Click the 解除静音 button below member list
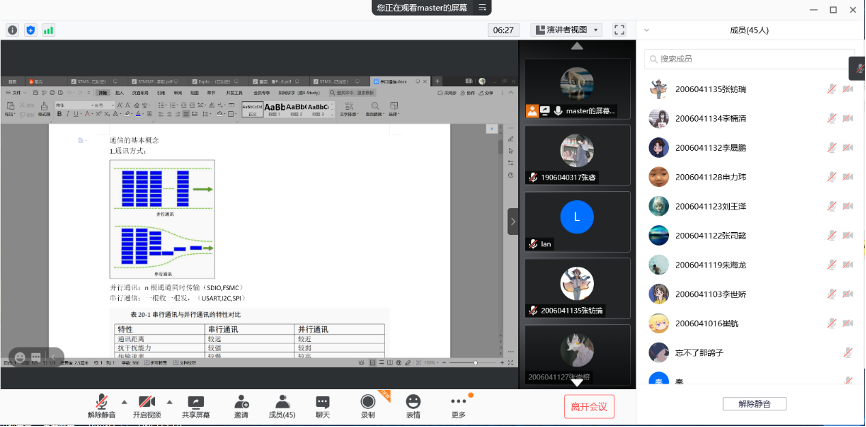 click(754, 404)
